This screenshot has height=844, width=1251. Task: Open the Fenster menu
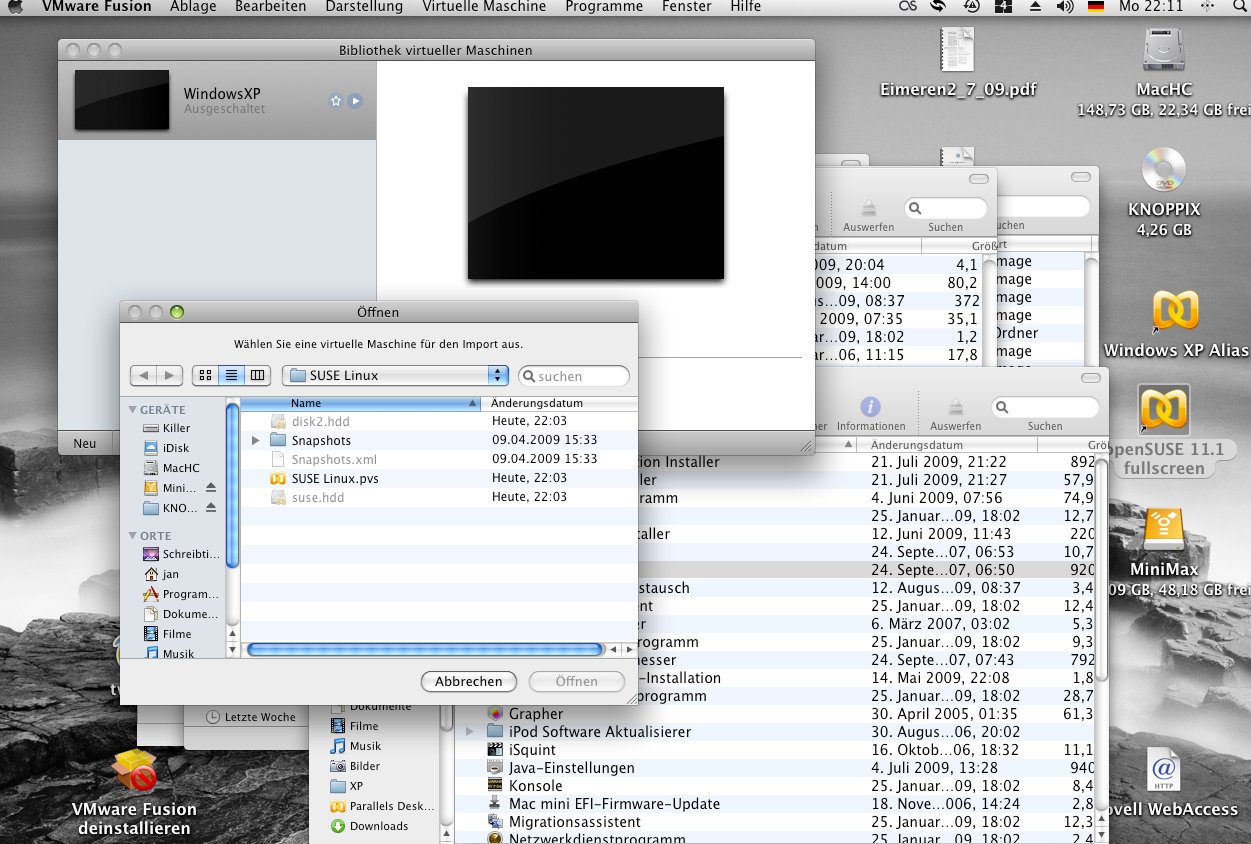pos(687,7)
